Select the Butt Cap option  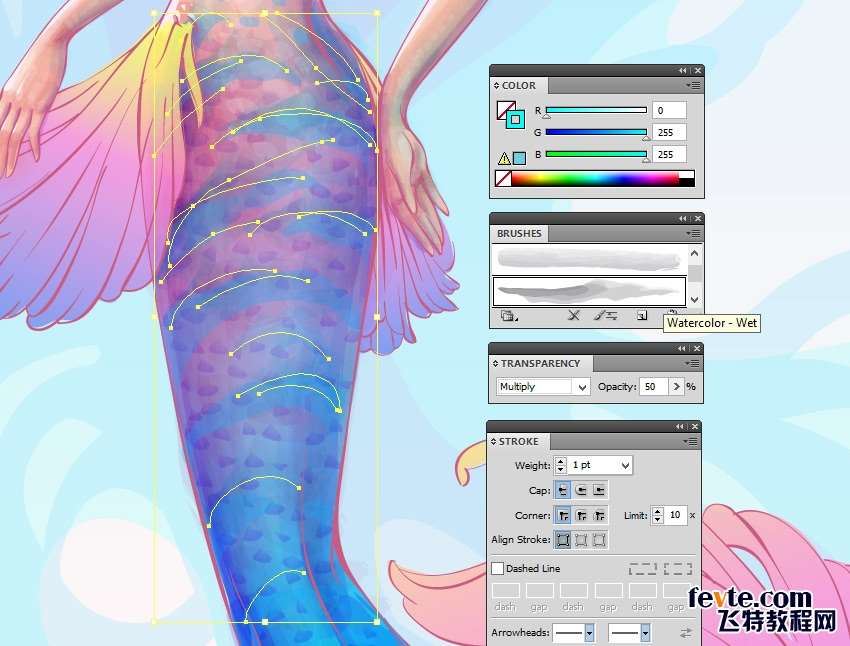[563, 490]
